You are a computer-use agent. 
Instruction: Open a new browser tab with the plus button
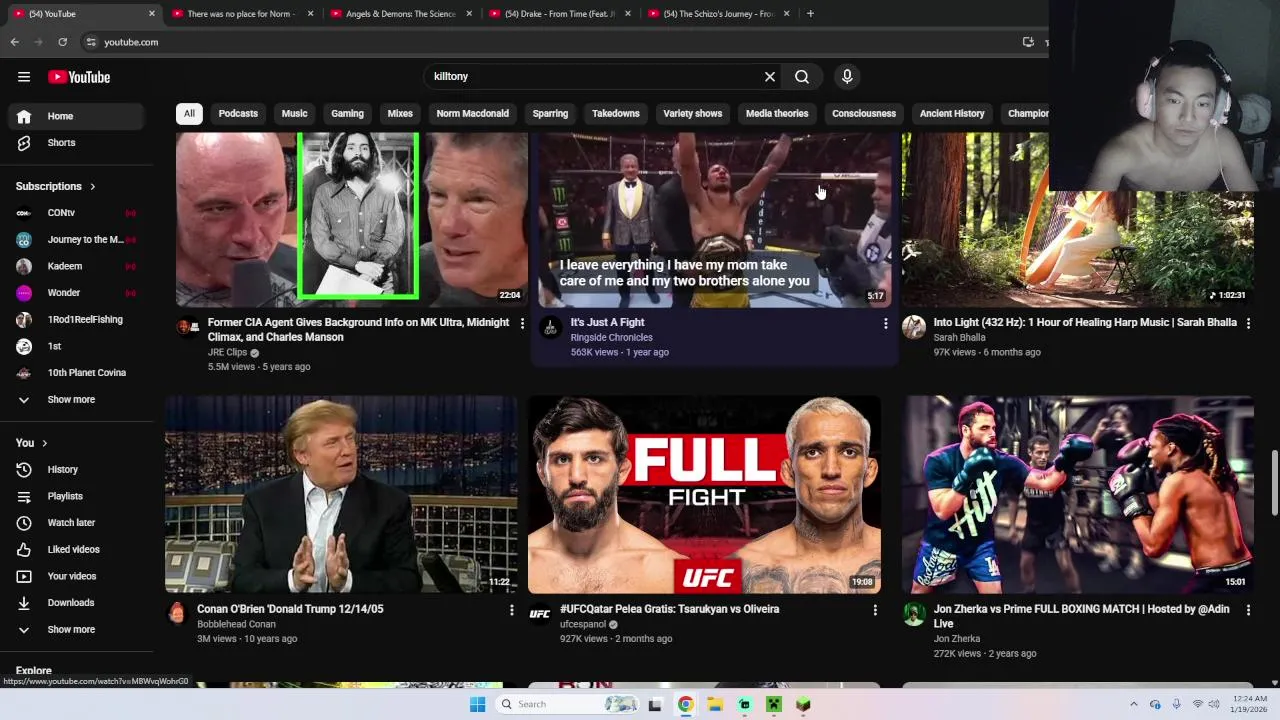point(810,14)
